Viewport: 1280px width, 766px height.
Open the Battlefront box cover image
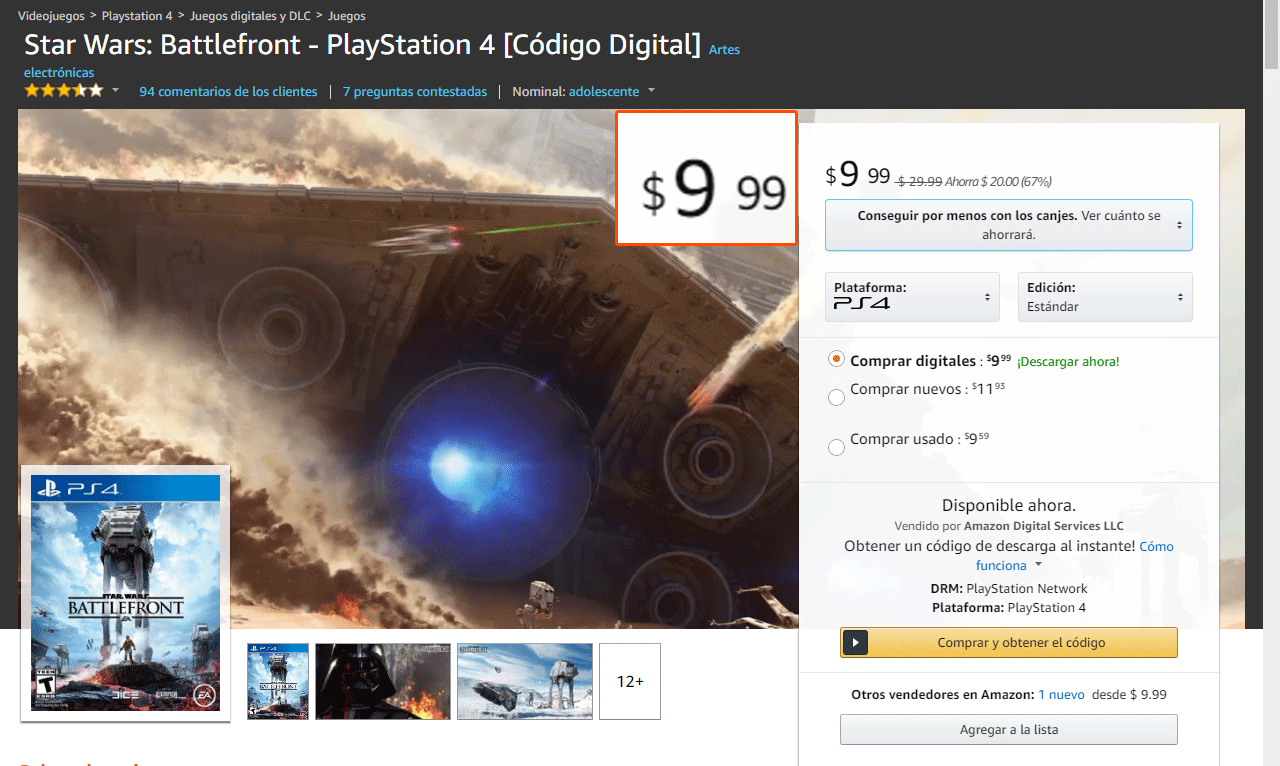click(125, 593)
